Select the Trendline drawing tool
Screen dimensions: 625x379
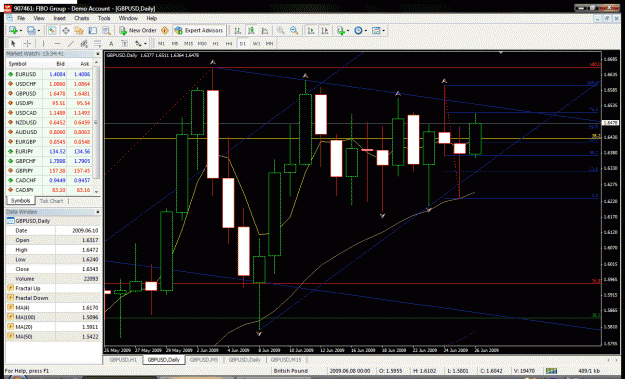71,43
